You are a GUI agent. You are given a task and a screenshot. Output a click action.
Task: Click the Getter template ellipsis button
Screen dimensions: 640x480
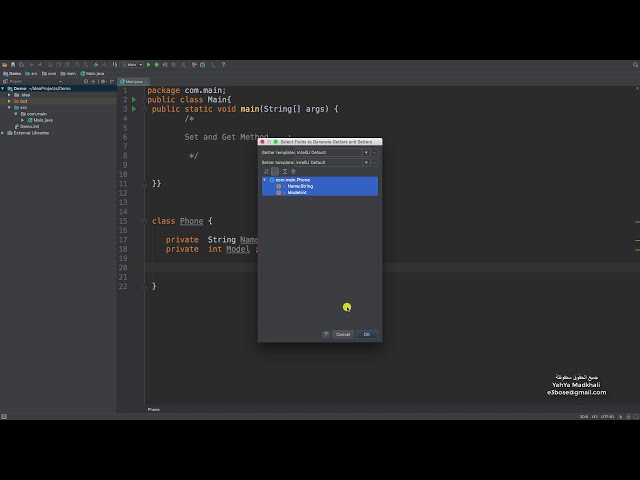[x=375, y=152]
